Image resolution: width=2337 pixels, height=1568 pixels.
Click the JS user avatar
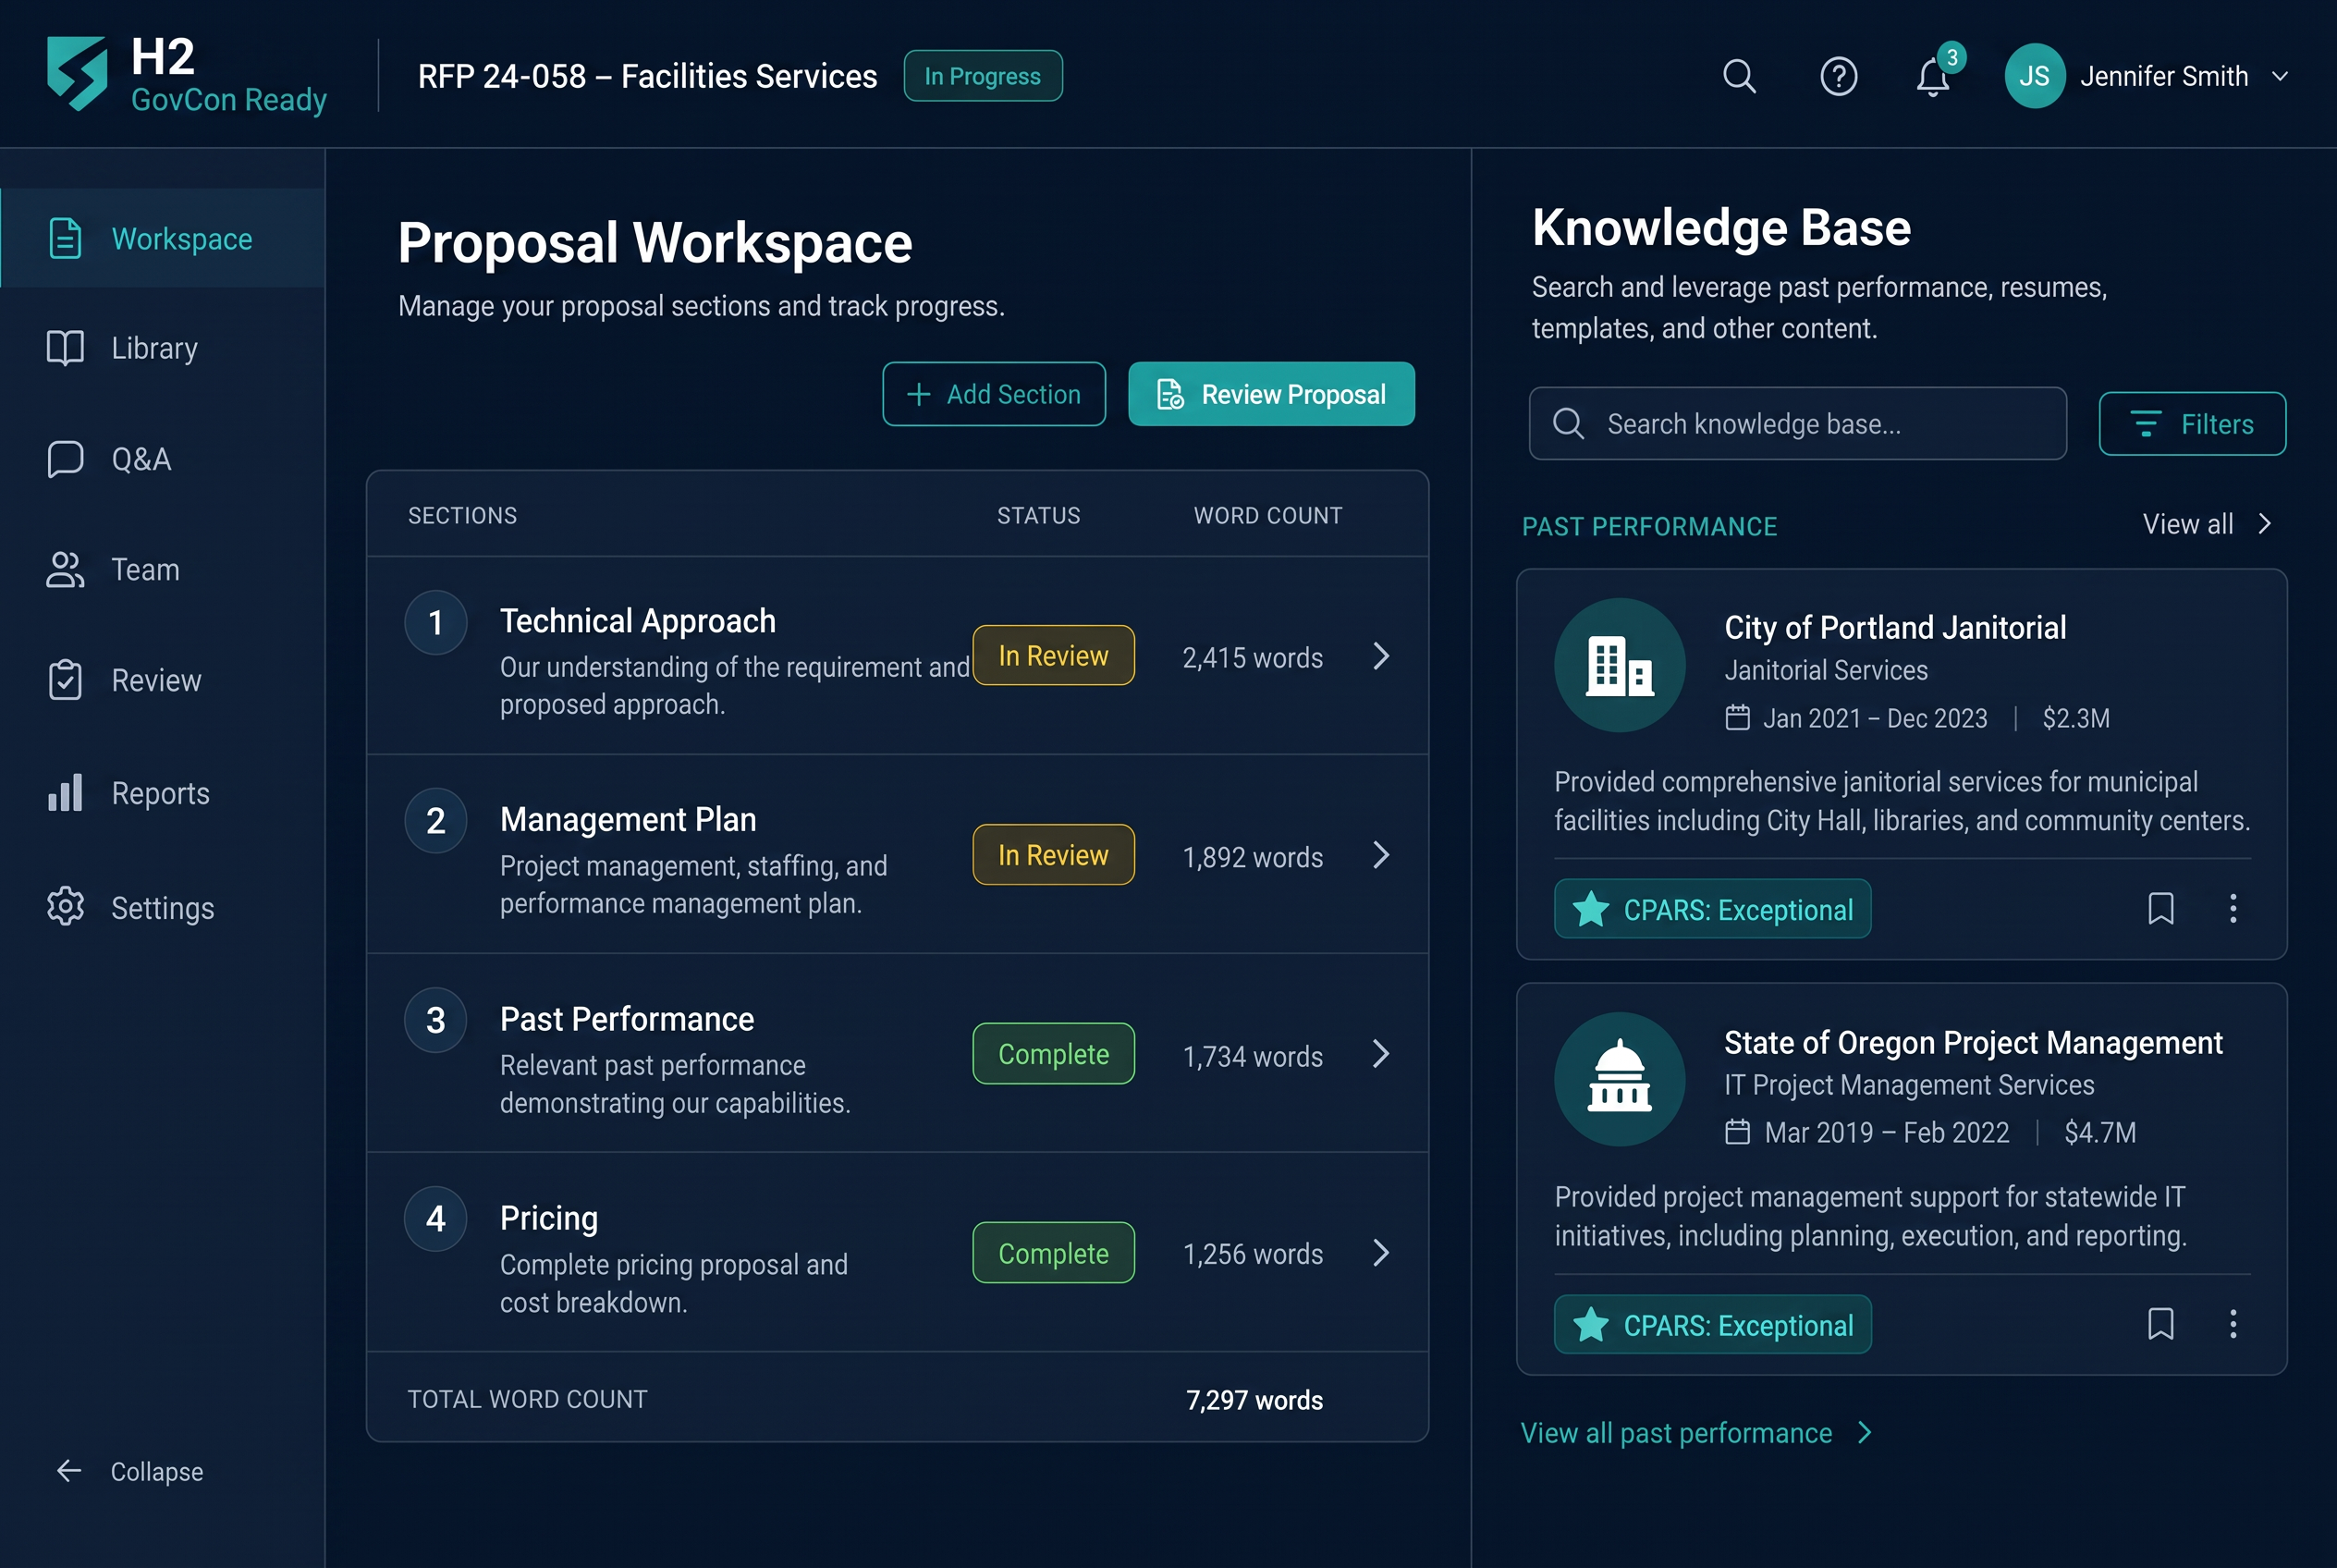(2034, 76)
